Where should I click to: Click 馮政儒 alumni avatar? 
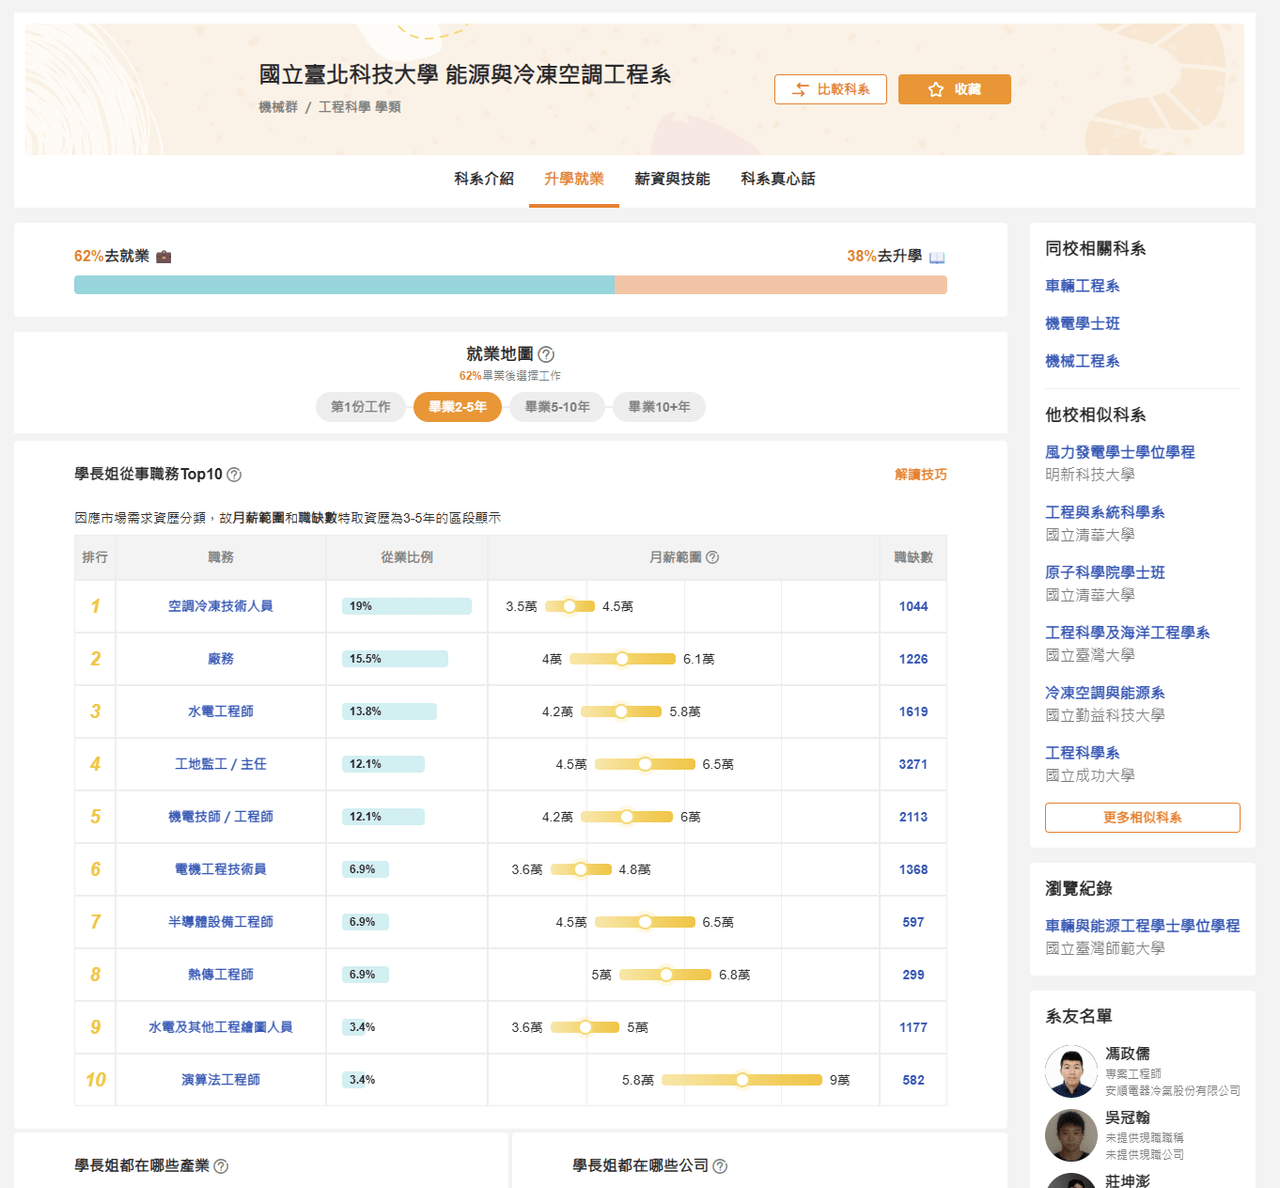pos(1071,1071)
